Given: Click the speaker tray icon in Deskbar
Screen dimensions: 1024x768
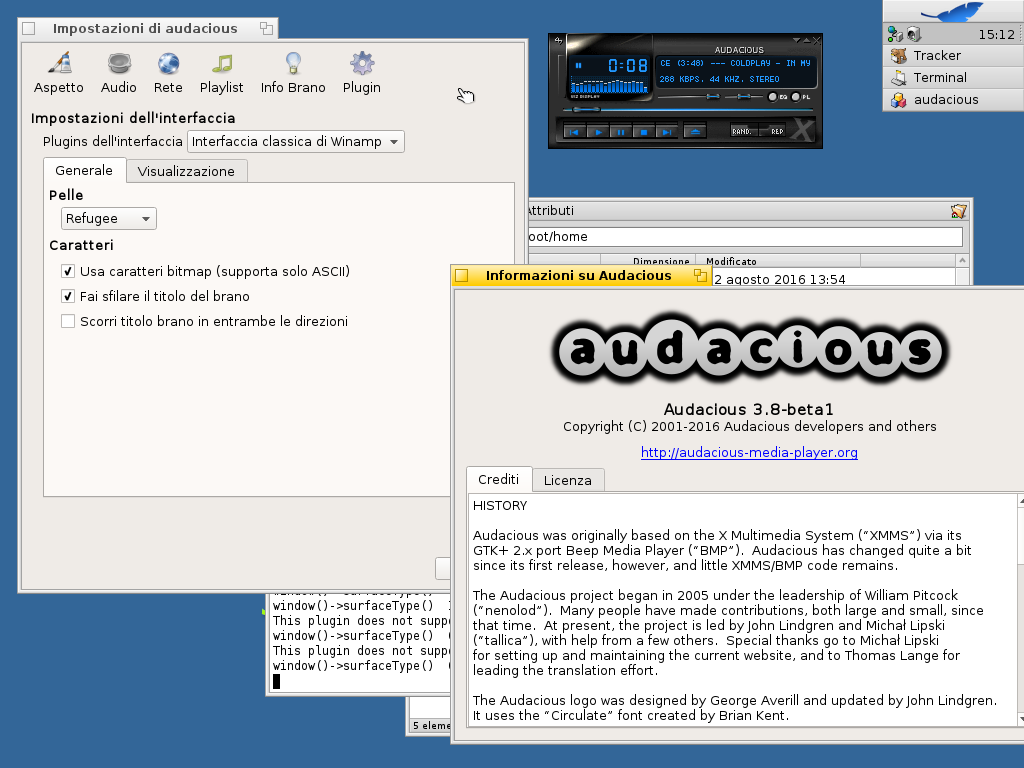Looking at the screenshot, I should (914, 34).
